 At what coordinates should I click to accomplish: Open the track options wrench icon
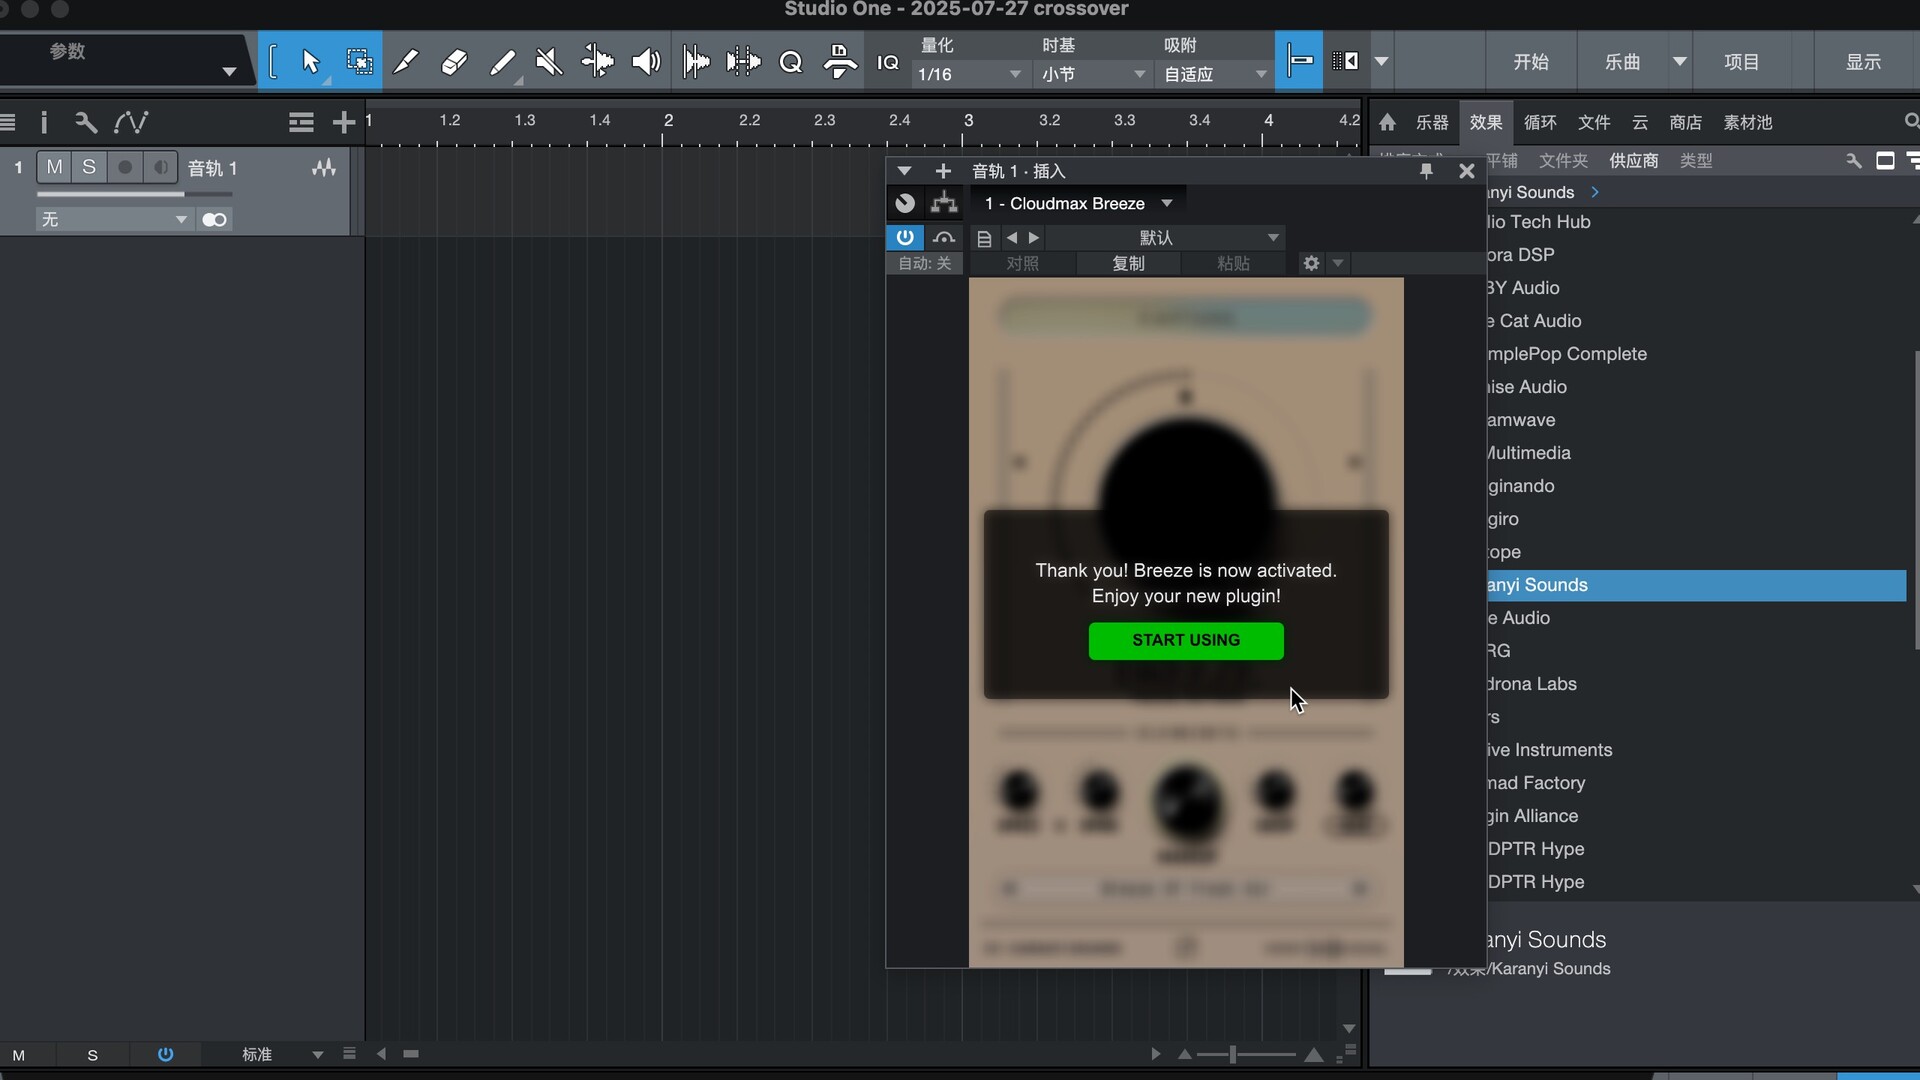pyautogui.click(x=86, y=122)
